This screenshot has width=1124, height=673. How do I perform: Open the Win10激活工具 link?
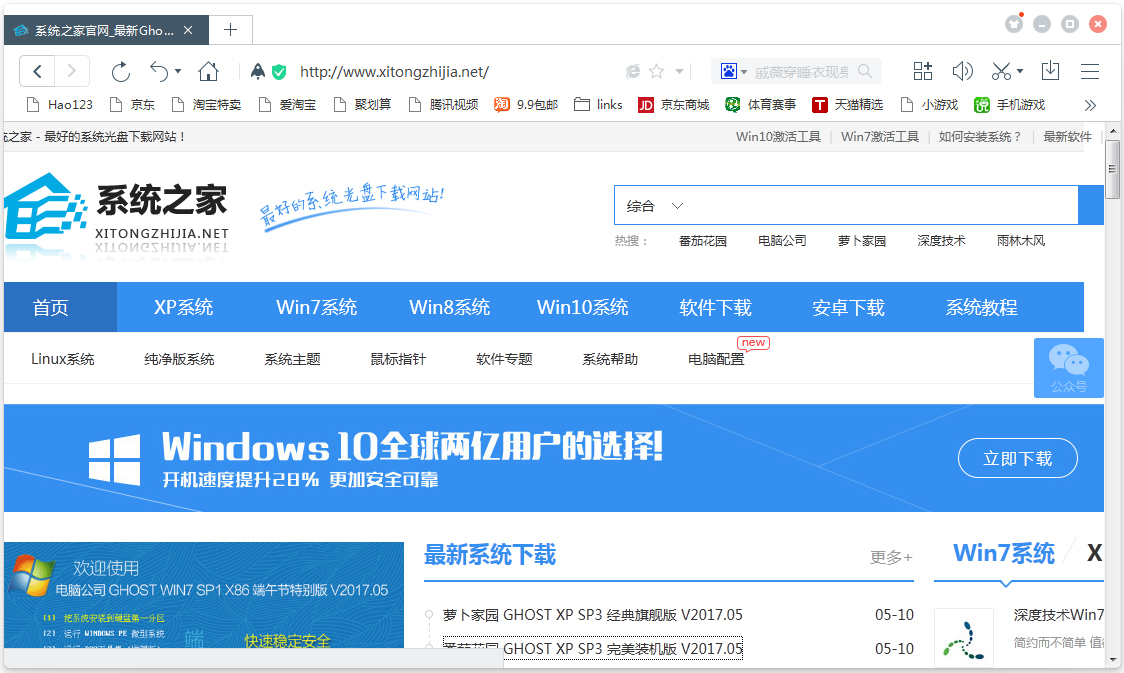[778, 136]
